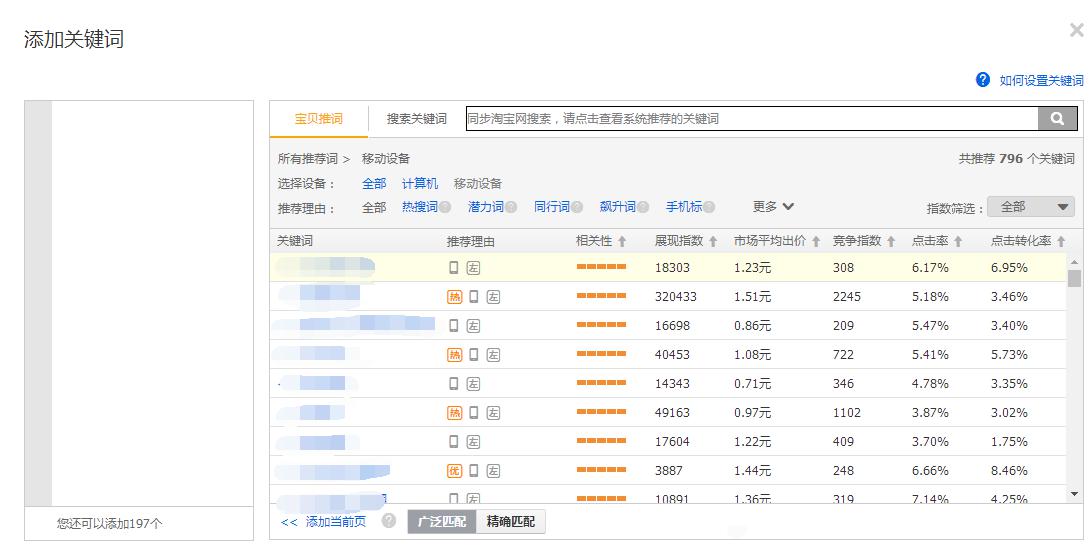The height and width of the screenshot is (551, 1092).
Task: Select 广泛匹配 match mode
Action: coord(442,522)
